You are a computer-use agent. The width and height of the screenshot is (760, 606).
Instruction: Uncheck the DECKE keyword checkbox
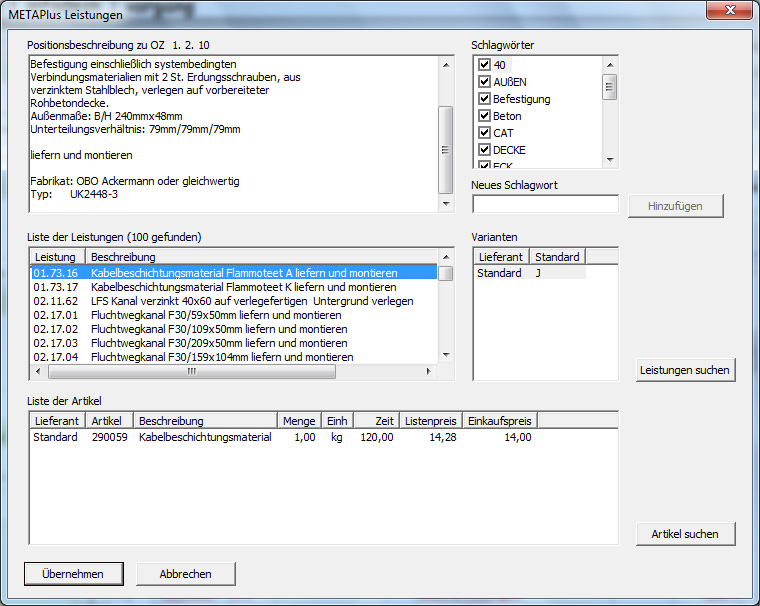[x=484, y=149]
